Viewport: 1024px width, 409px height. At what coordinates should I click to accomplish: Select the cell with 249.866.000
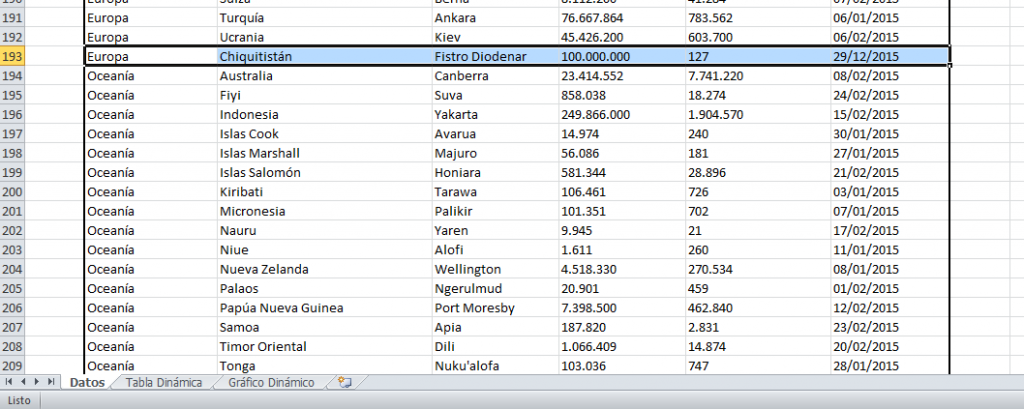coord(622,114)
